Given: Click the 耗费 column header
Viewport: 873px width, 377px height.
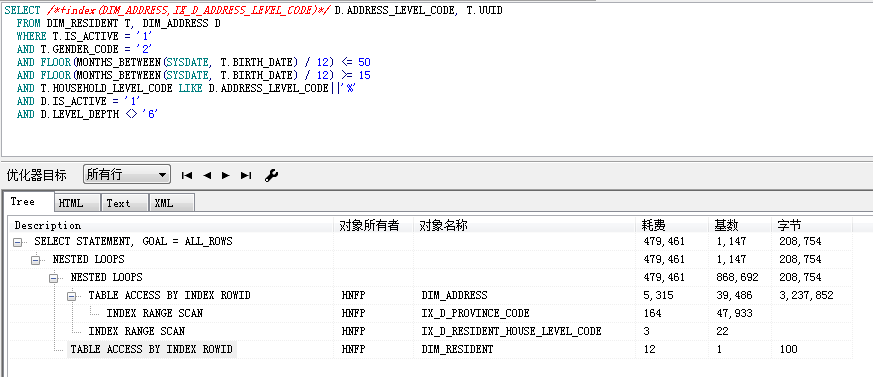Looking at the screenshot, I should (x=672, y=225).
